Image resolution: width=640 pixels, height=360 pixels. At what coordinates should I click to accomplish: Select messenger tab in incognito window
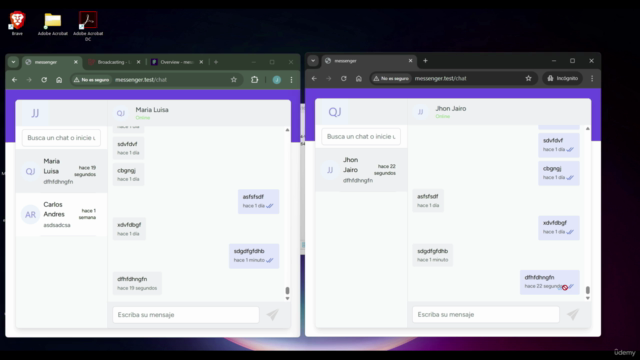click(x=369, y=61)
